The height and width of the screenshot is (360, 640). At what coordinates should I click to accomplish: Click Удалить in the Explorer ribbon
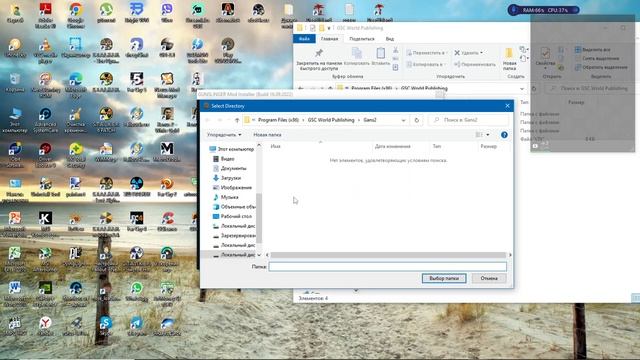tap(469, 53)
